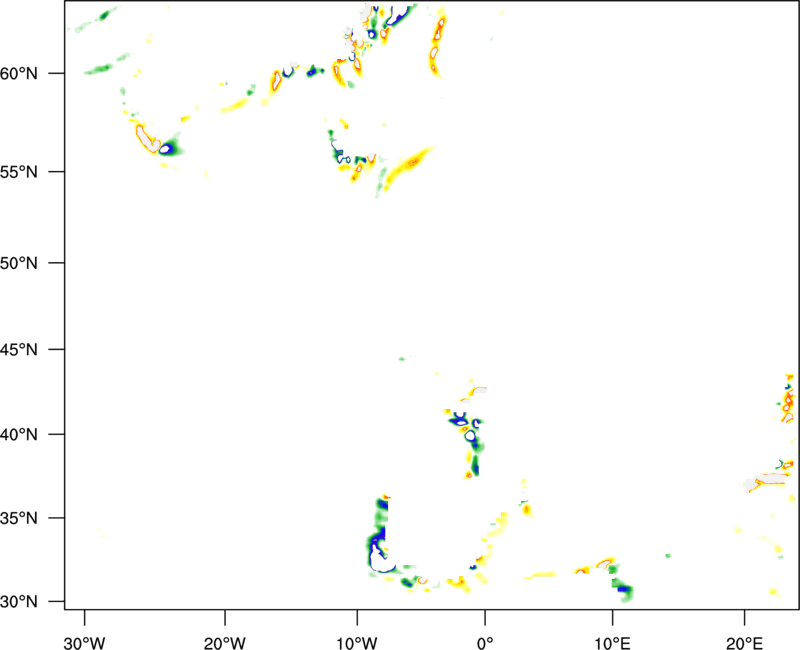Click the 20°E longitude axis label
The width and height of the screenshot is (800, 650).
[744, 643]
